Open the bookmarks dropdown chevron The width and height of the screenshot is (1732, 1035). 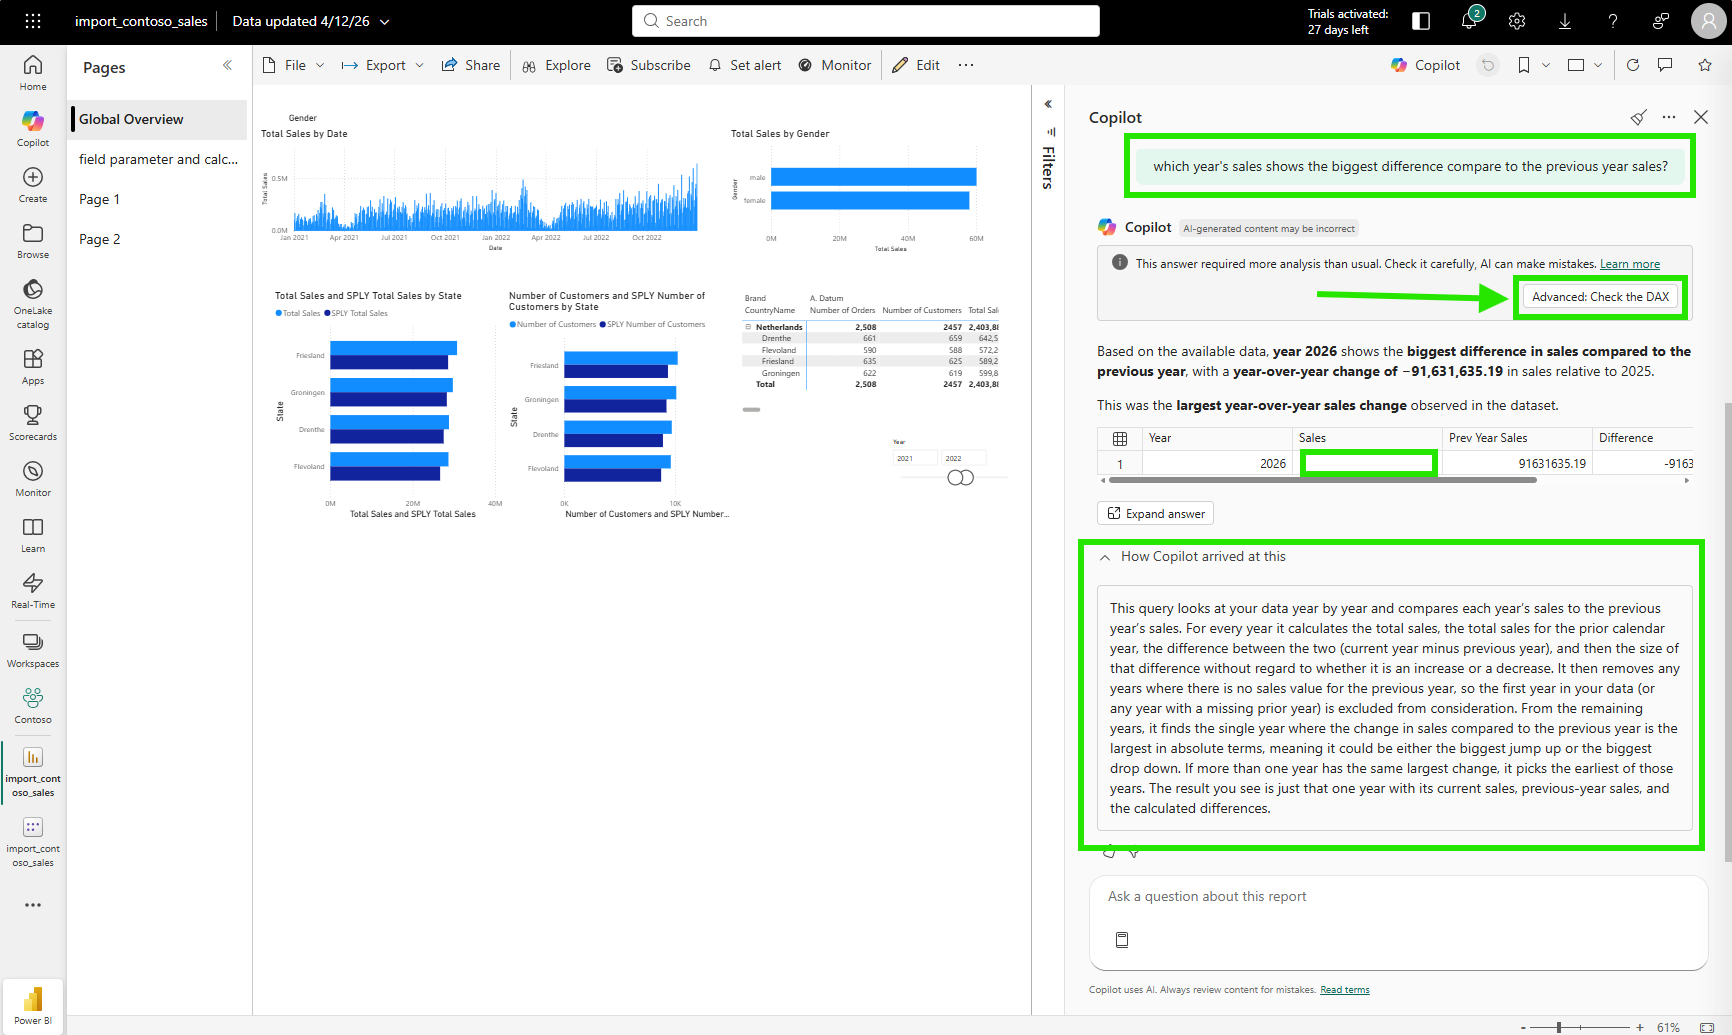(1546, 65)
